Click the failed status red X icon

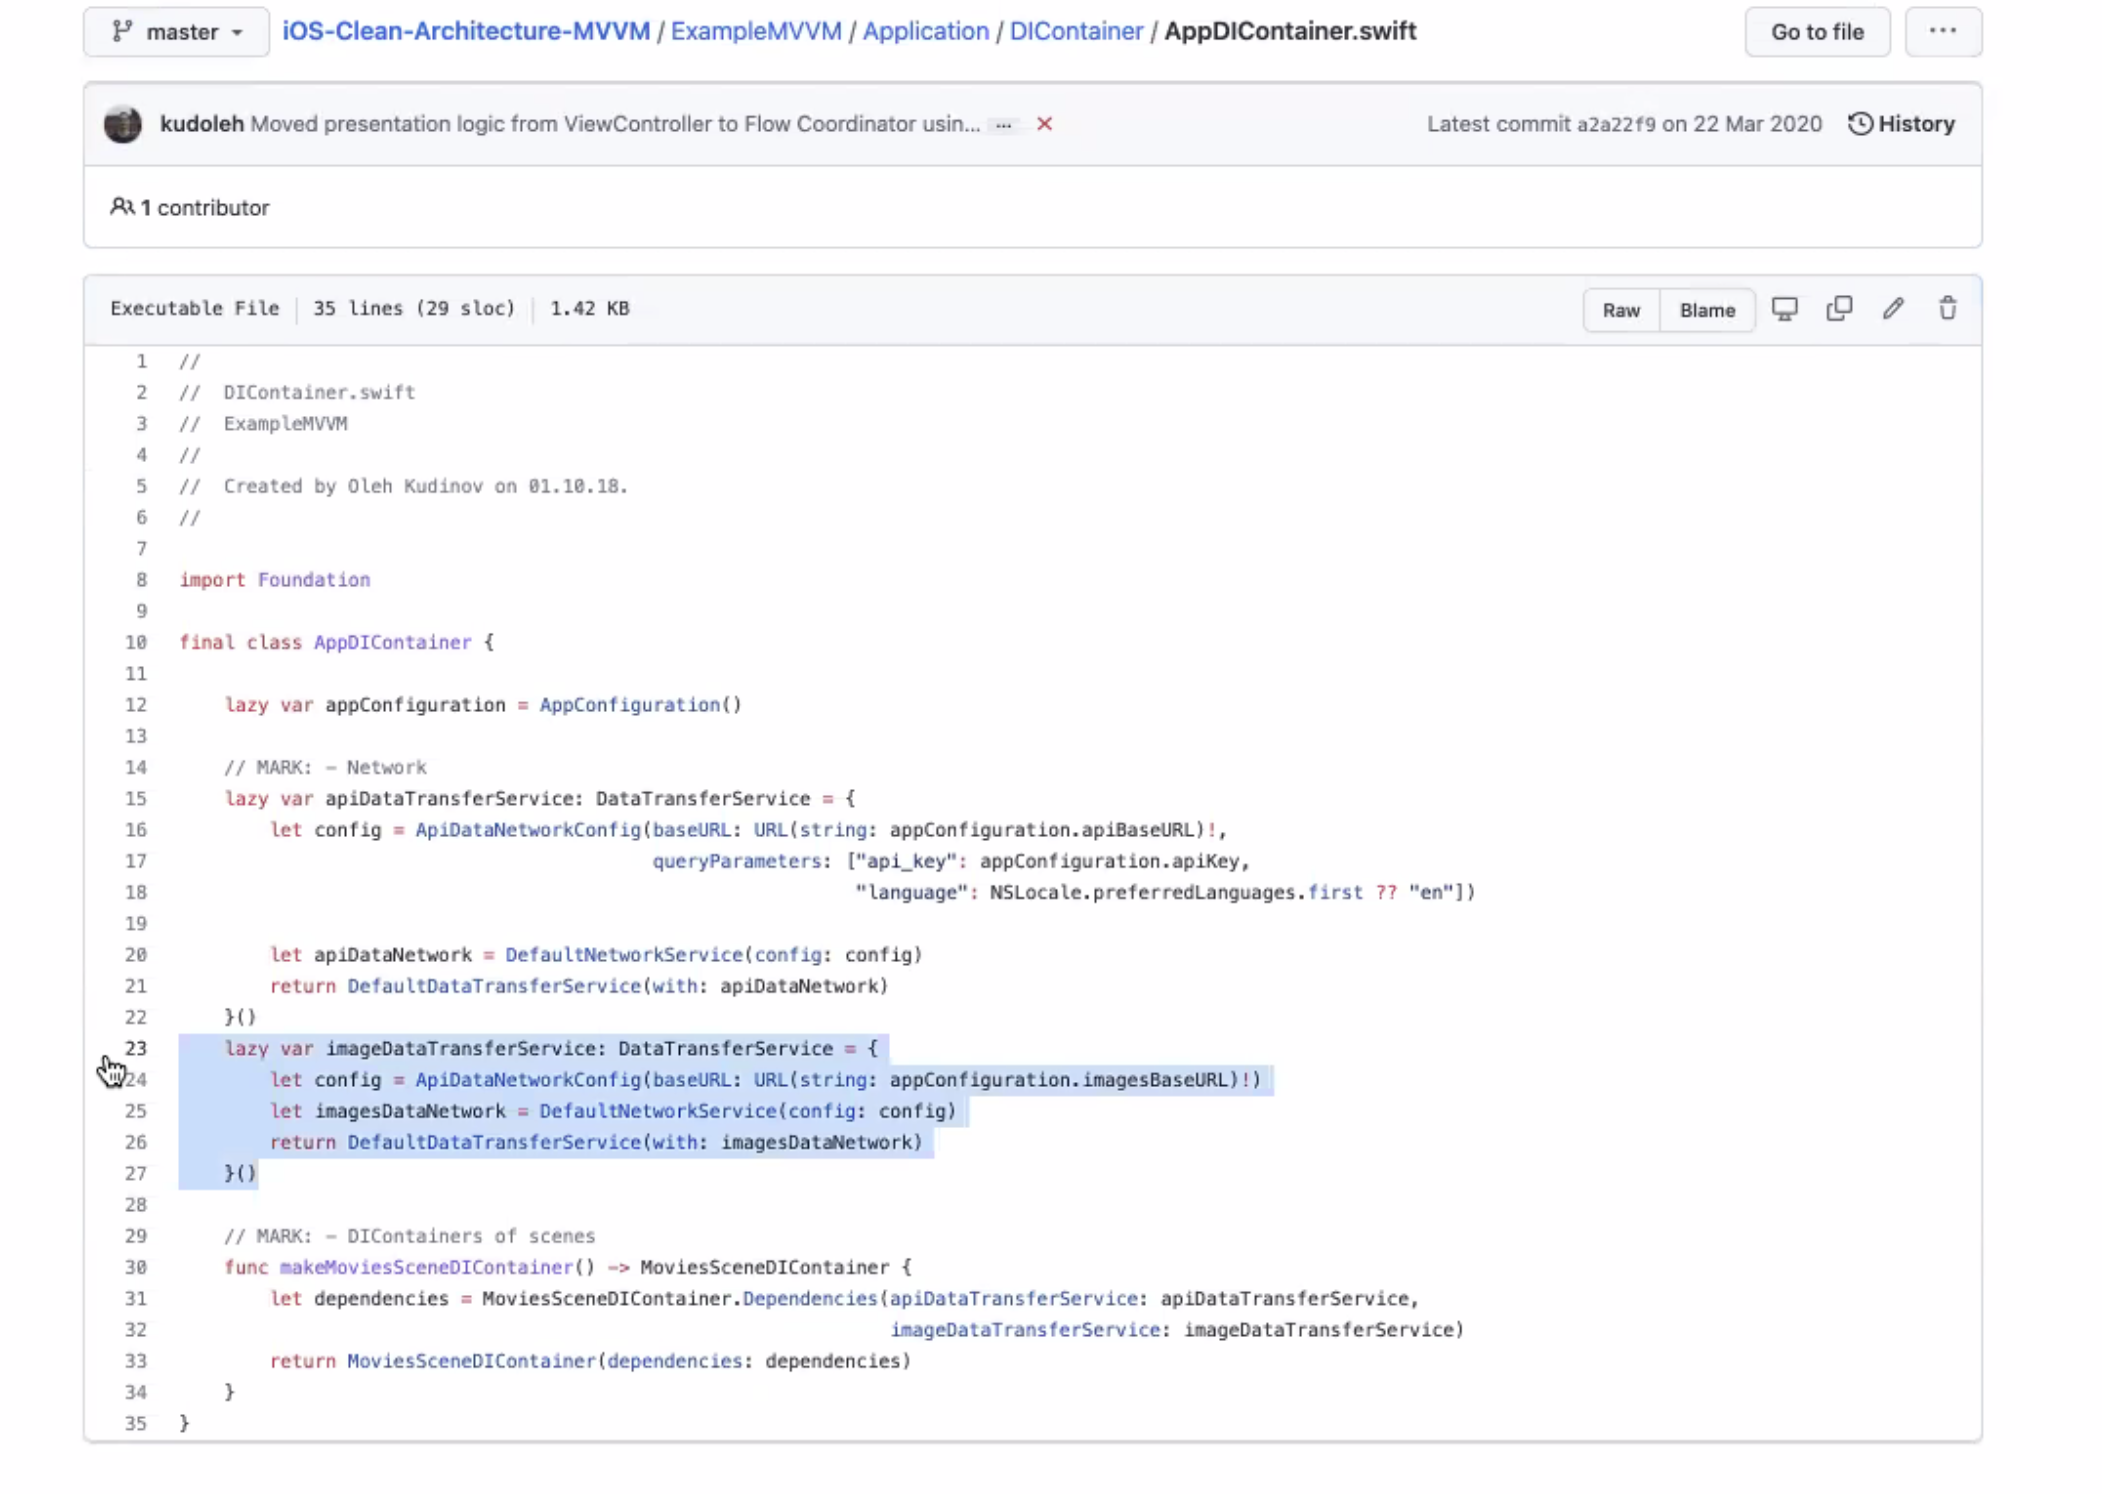tap(1044, 124)
